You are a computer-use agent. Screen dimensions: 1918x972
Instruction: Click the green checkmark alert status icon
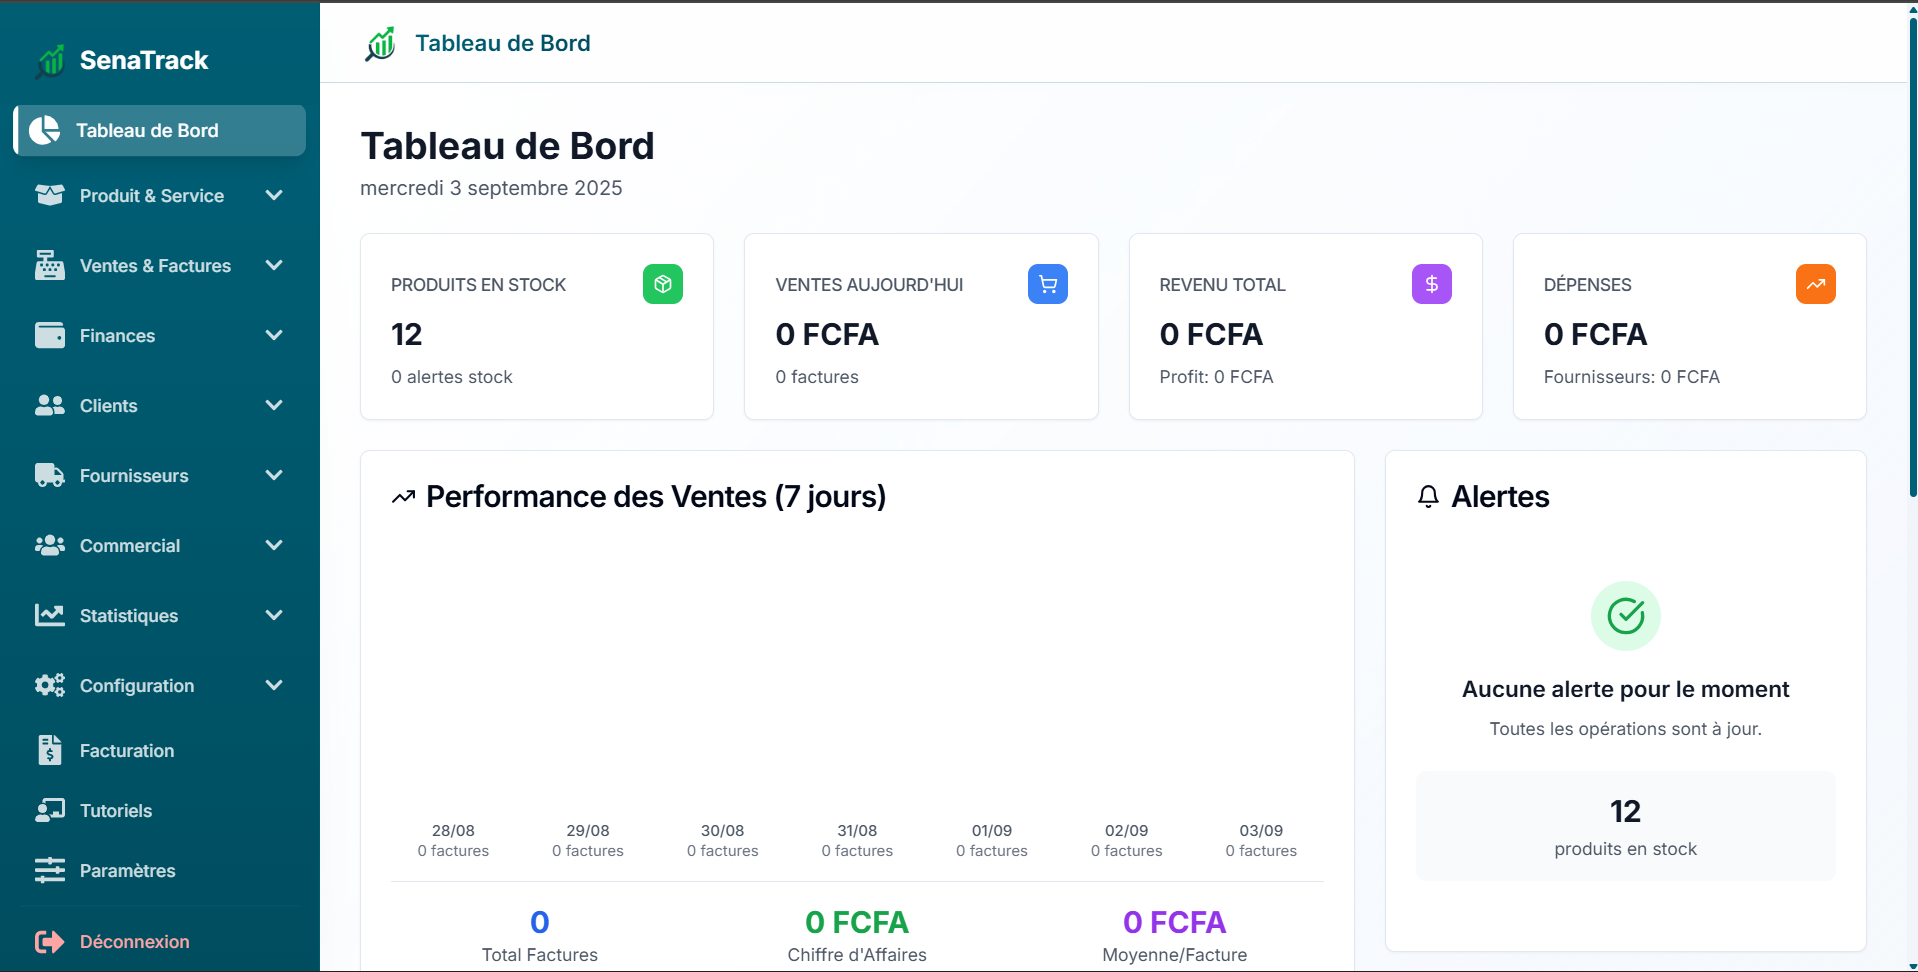(1625, 616)
